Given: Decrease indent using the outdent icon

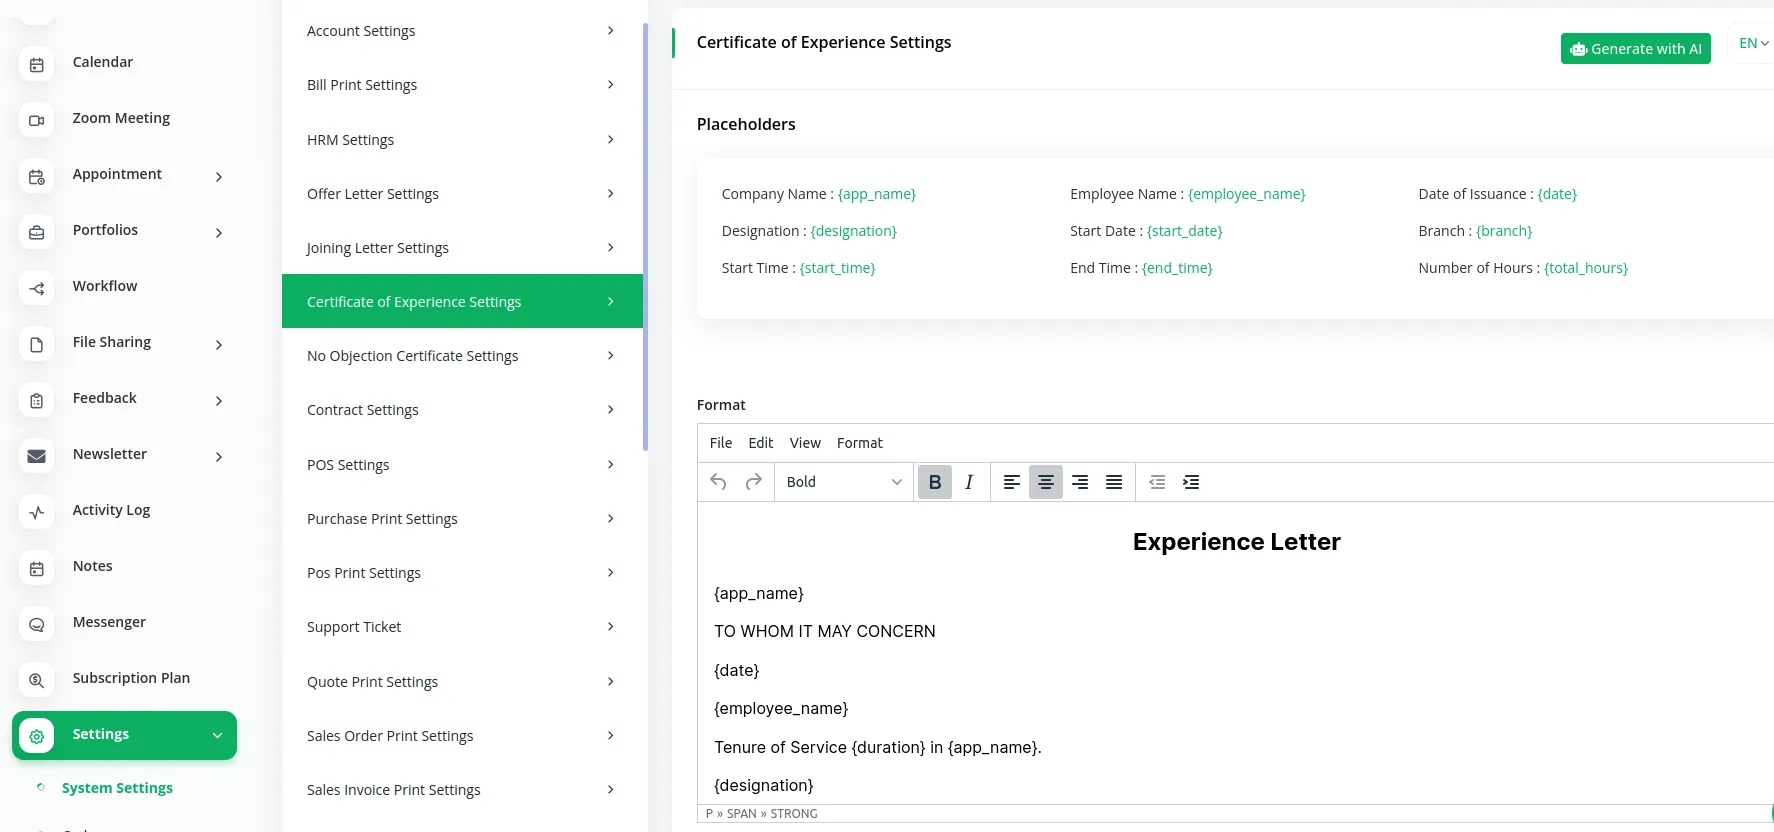Looking at the screenshot, I should click(1157, 482).
